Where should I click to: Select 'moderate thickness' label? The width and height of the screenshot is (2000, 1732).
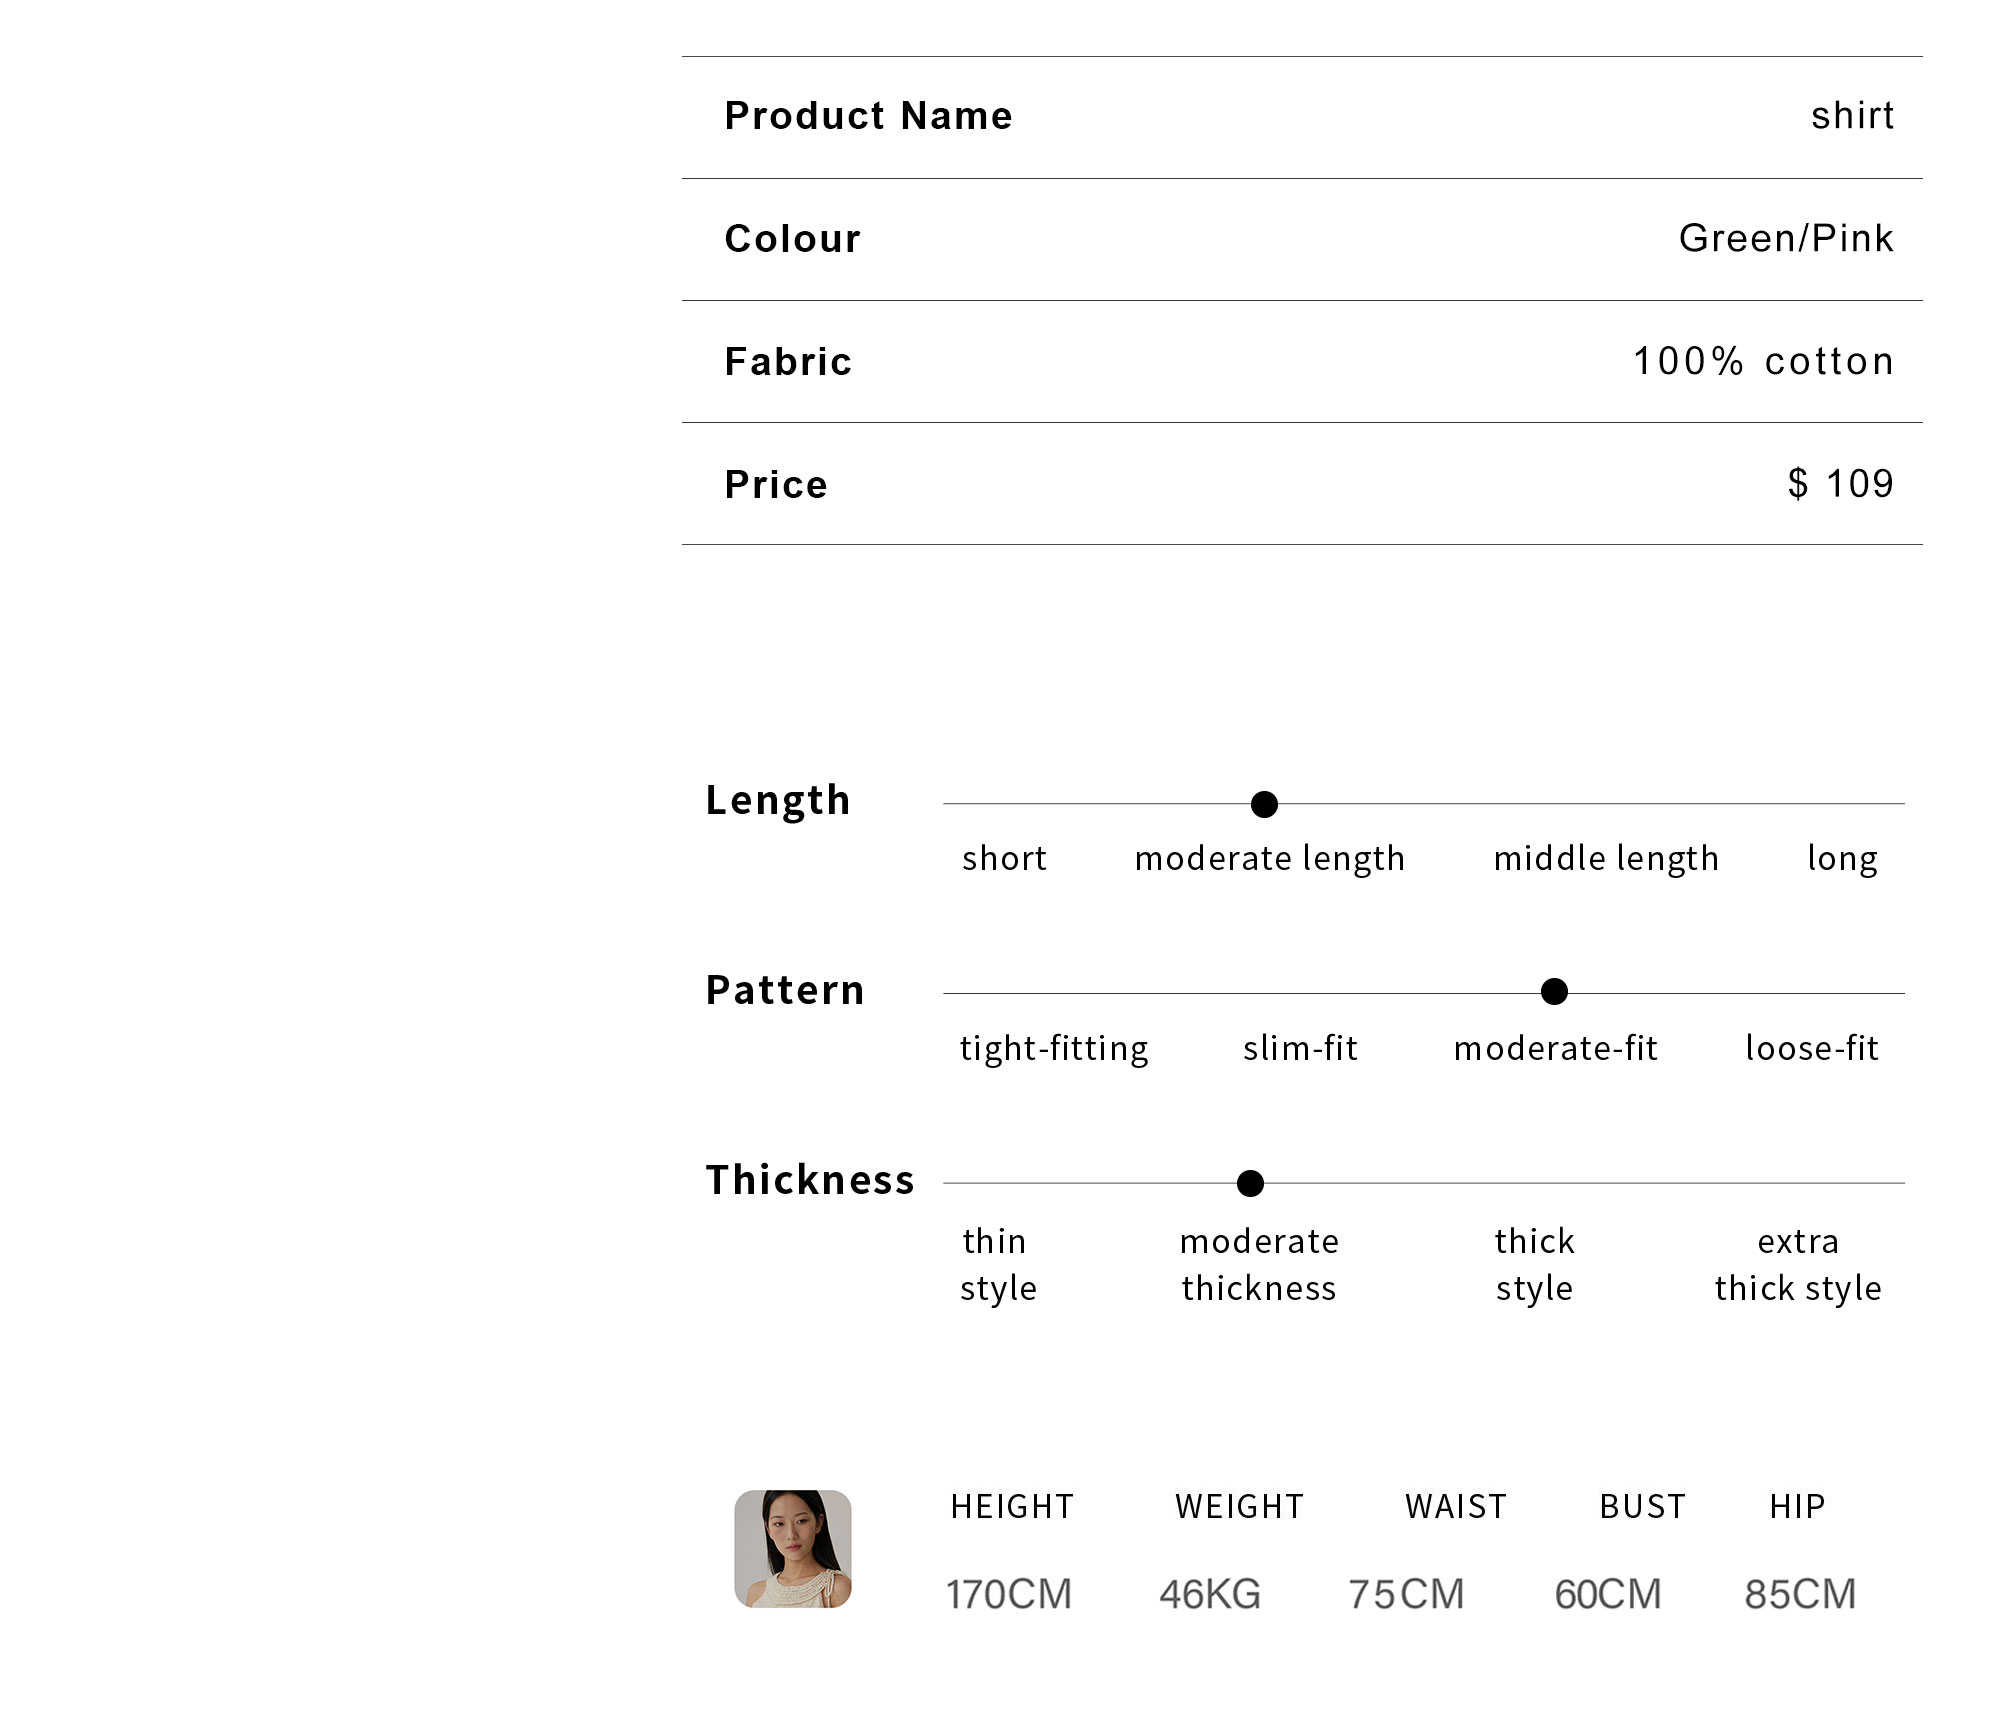pyautogui.click(x=1260, y=1265)
